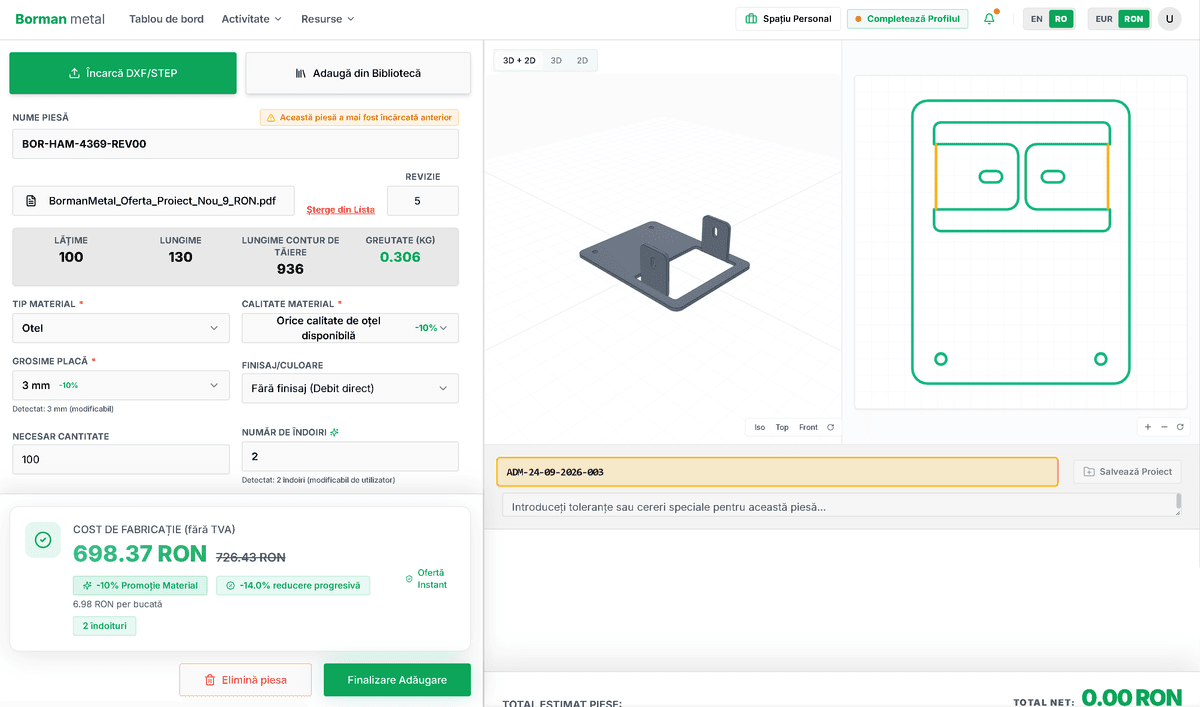Set currency to EUR

click(1104, 19)
